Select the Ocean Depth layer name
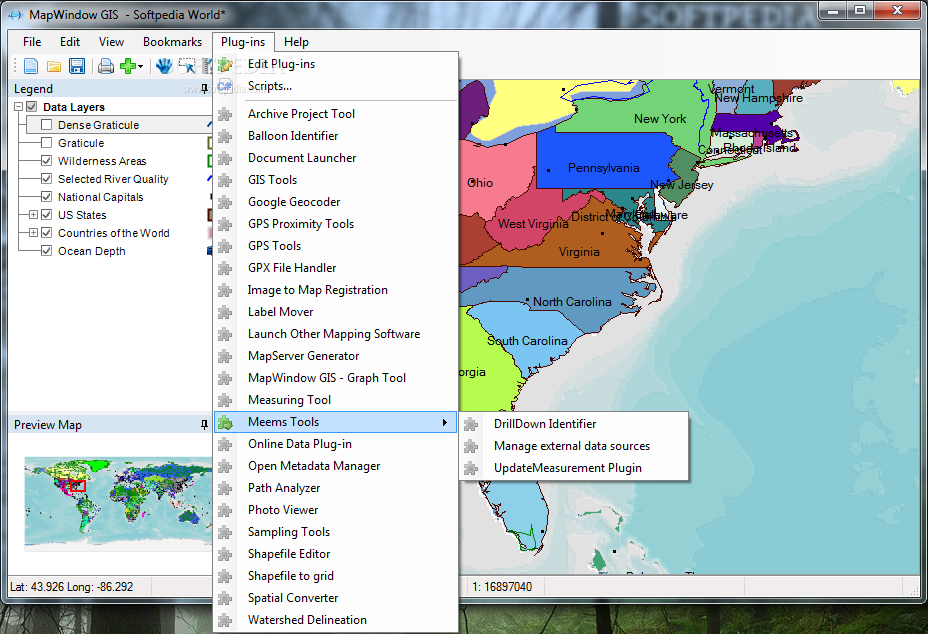928x634 pixels. 92,251
